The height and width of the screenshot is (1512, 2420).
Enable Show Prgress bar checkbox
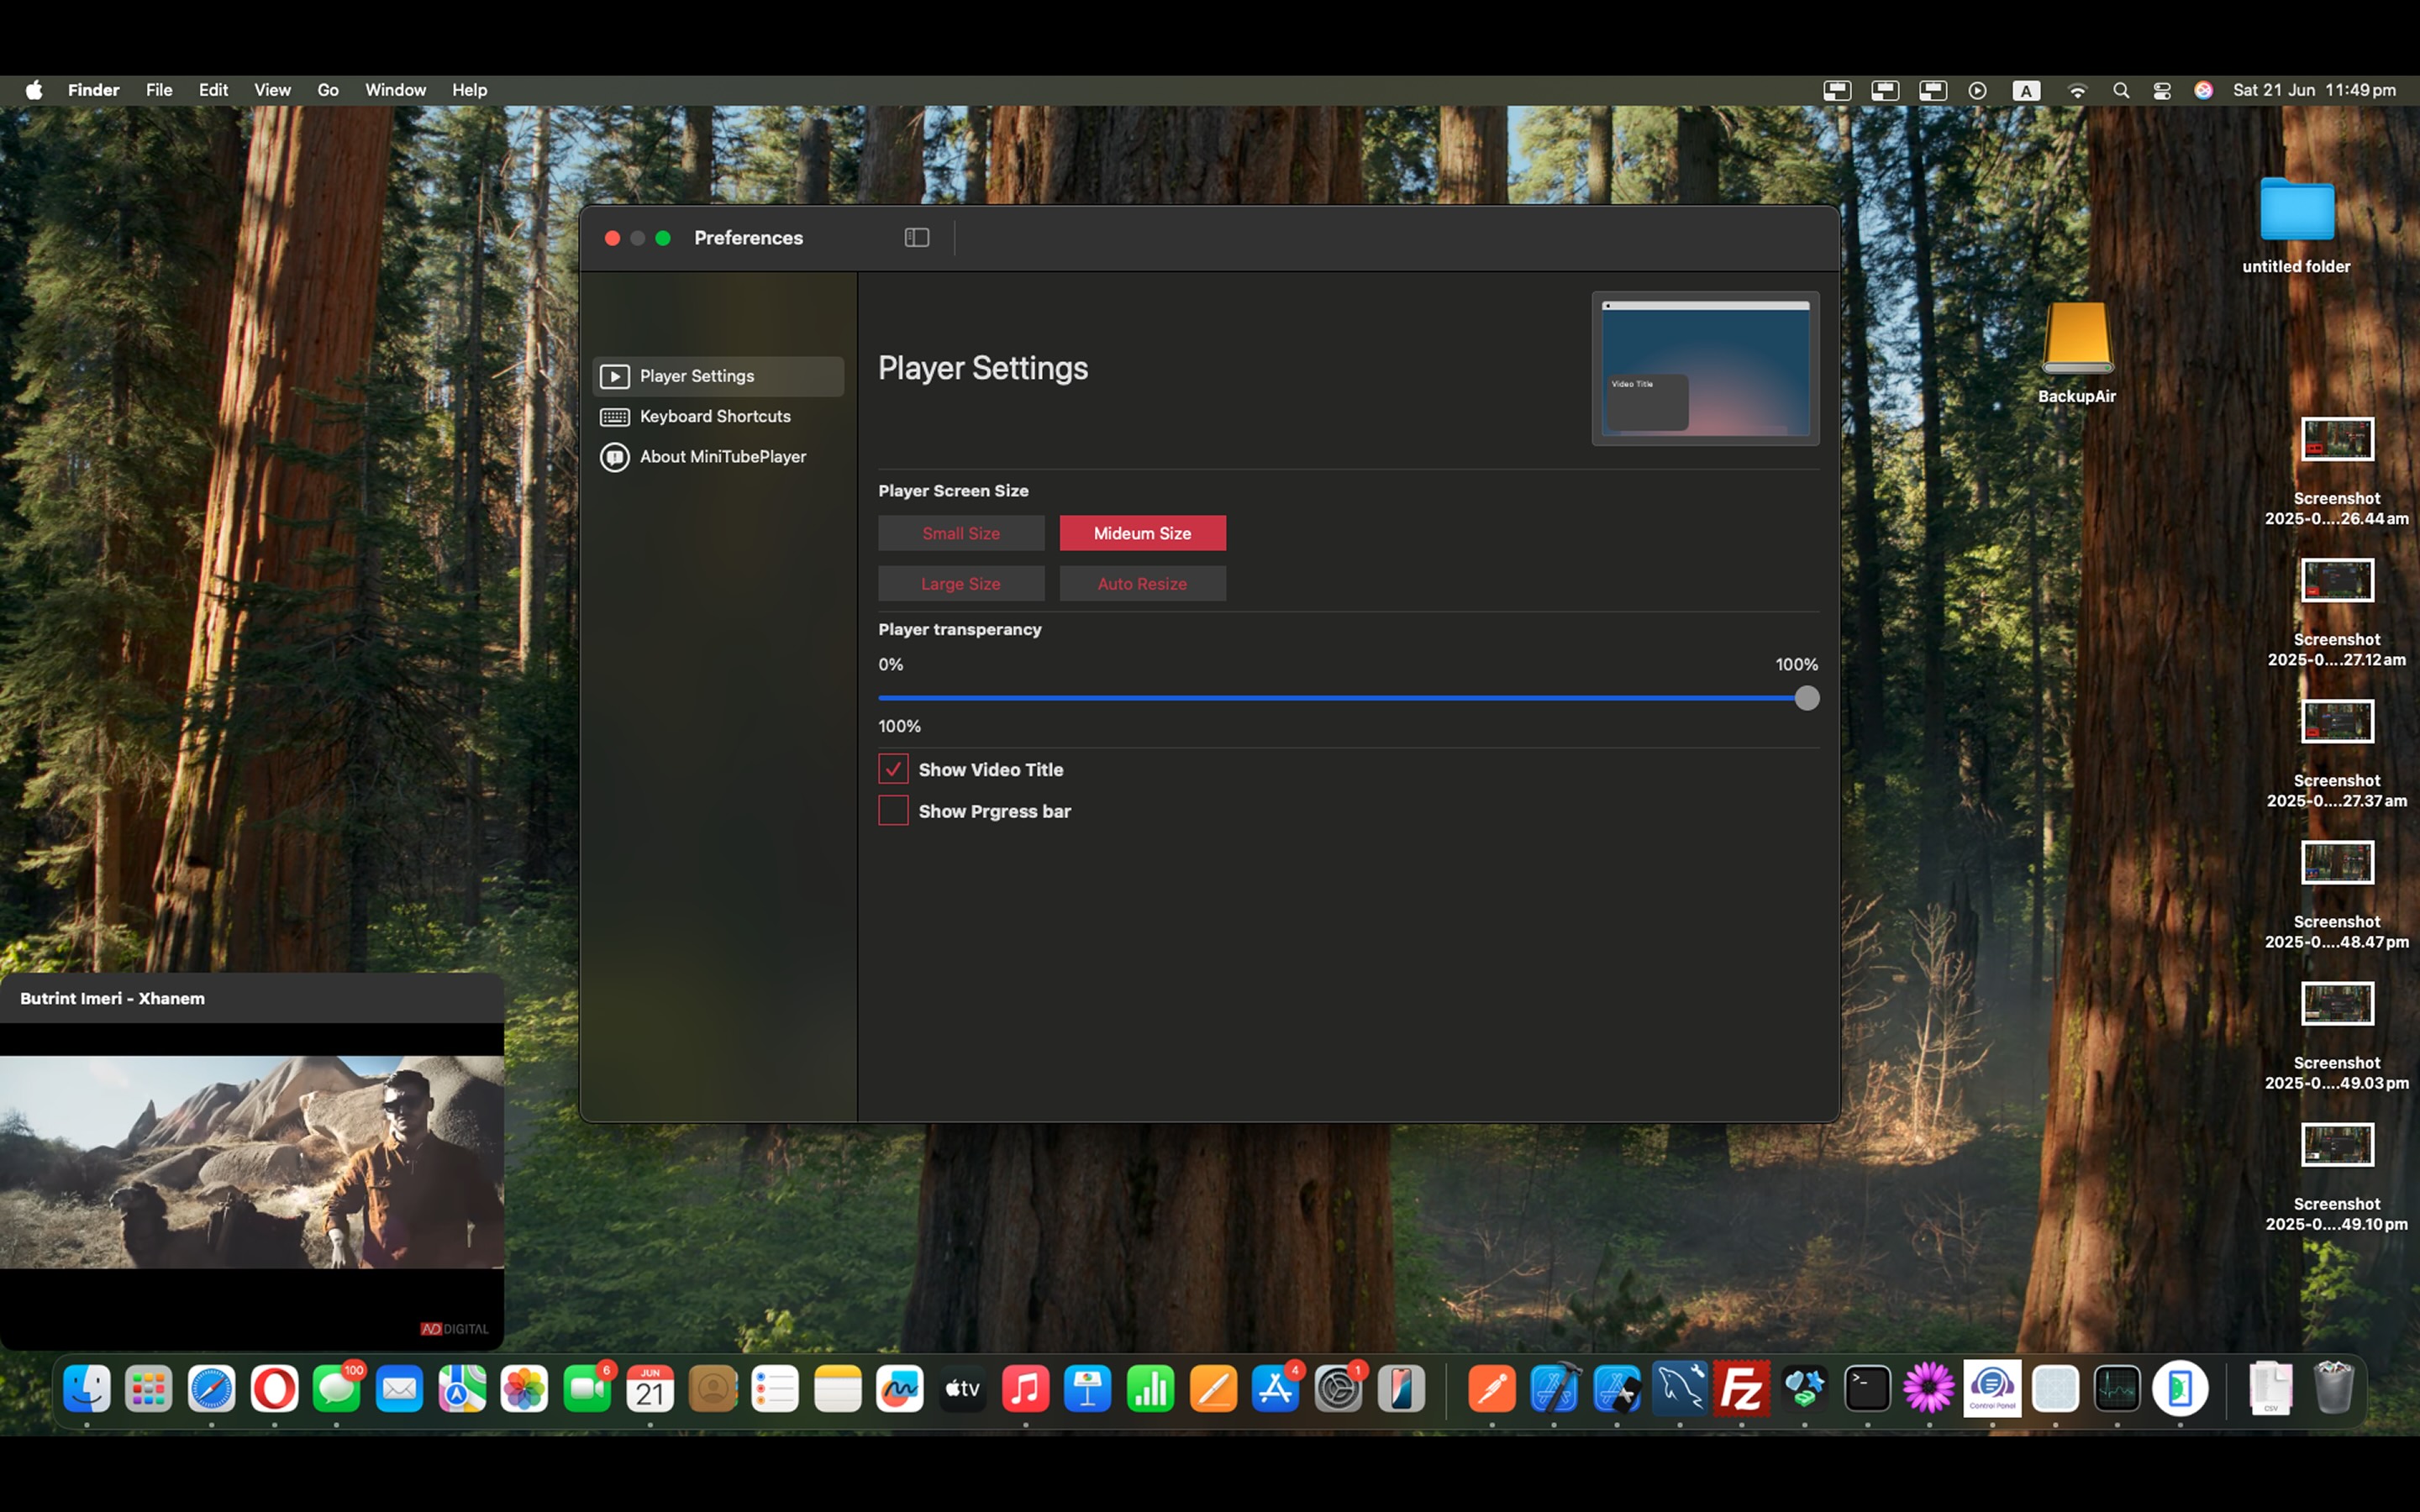893,811
